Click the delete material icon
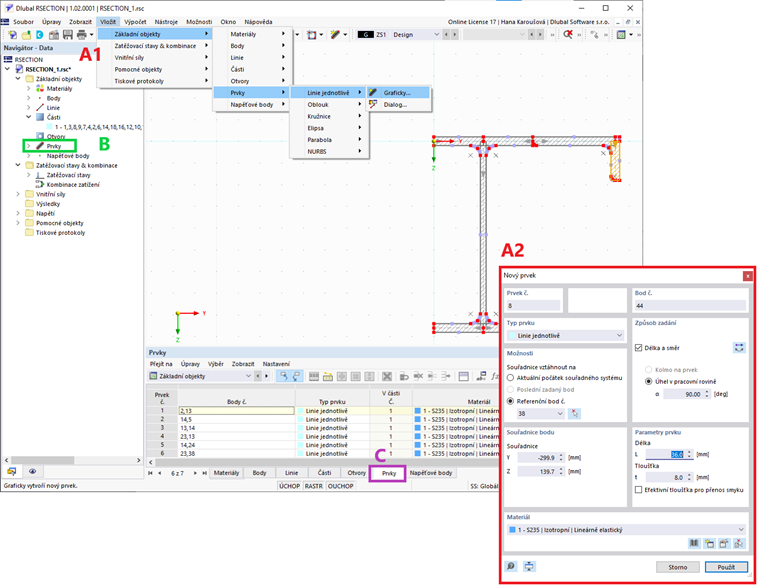This screenshot has width=760, height=587. (739, 543)
